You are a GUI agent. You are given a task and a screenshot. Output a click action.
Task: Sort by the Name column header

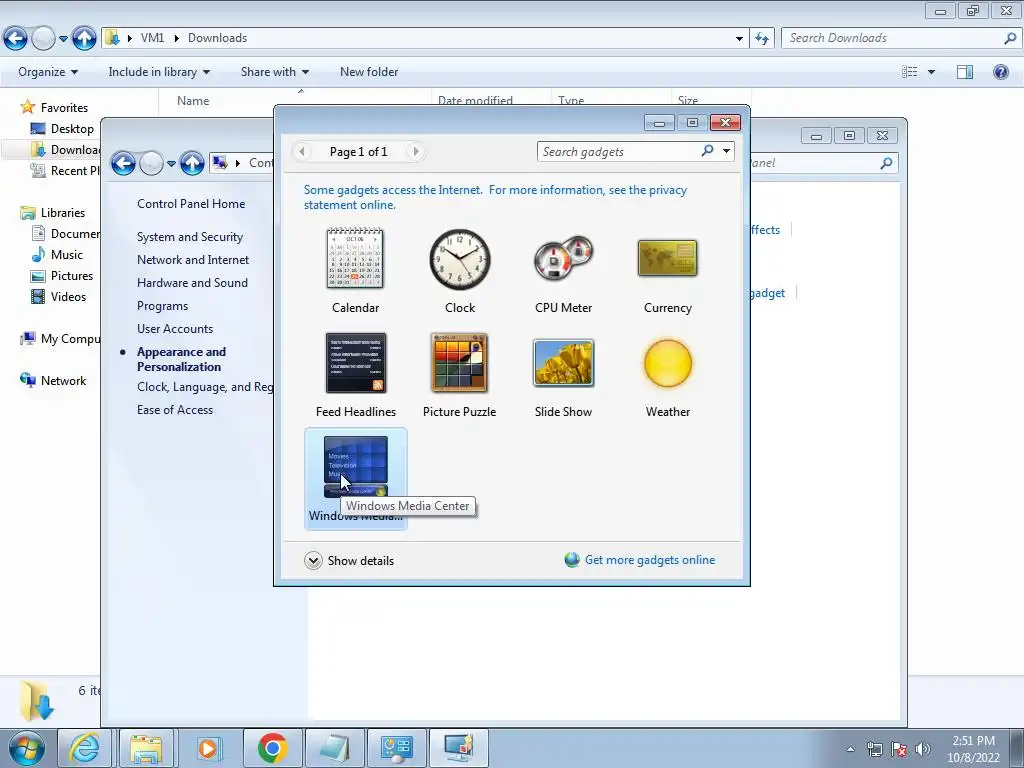point(193,101)
